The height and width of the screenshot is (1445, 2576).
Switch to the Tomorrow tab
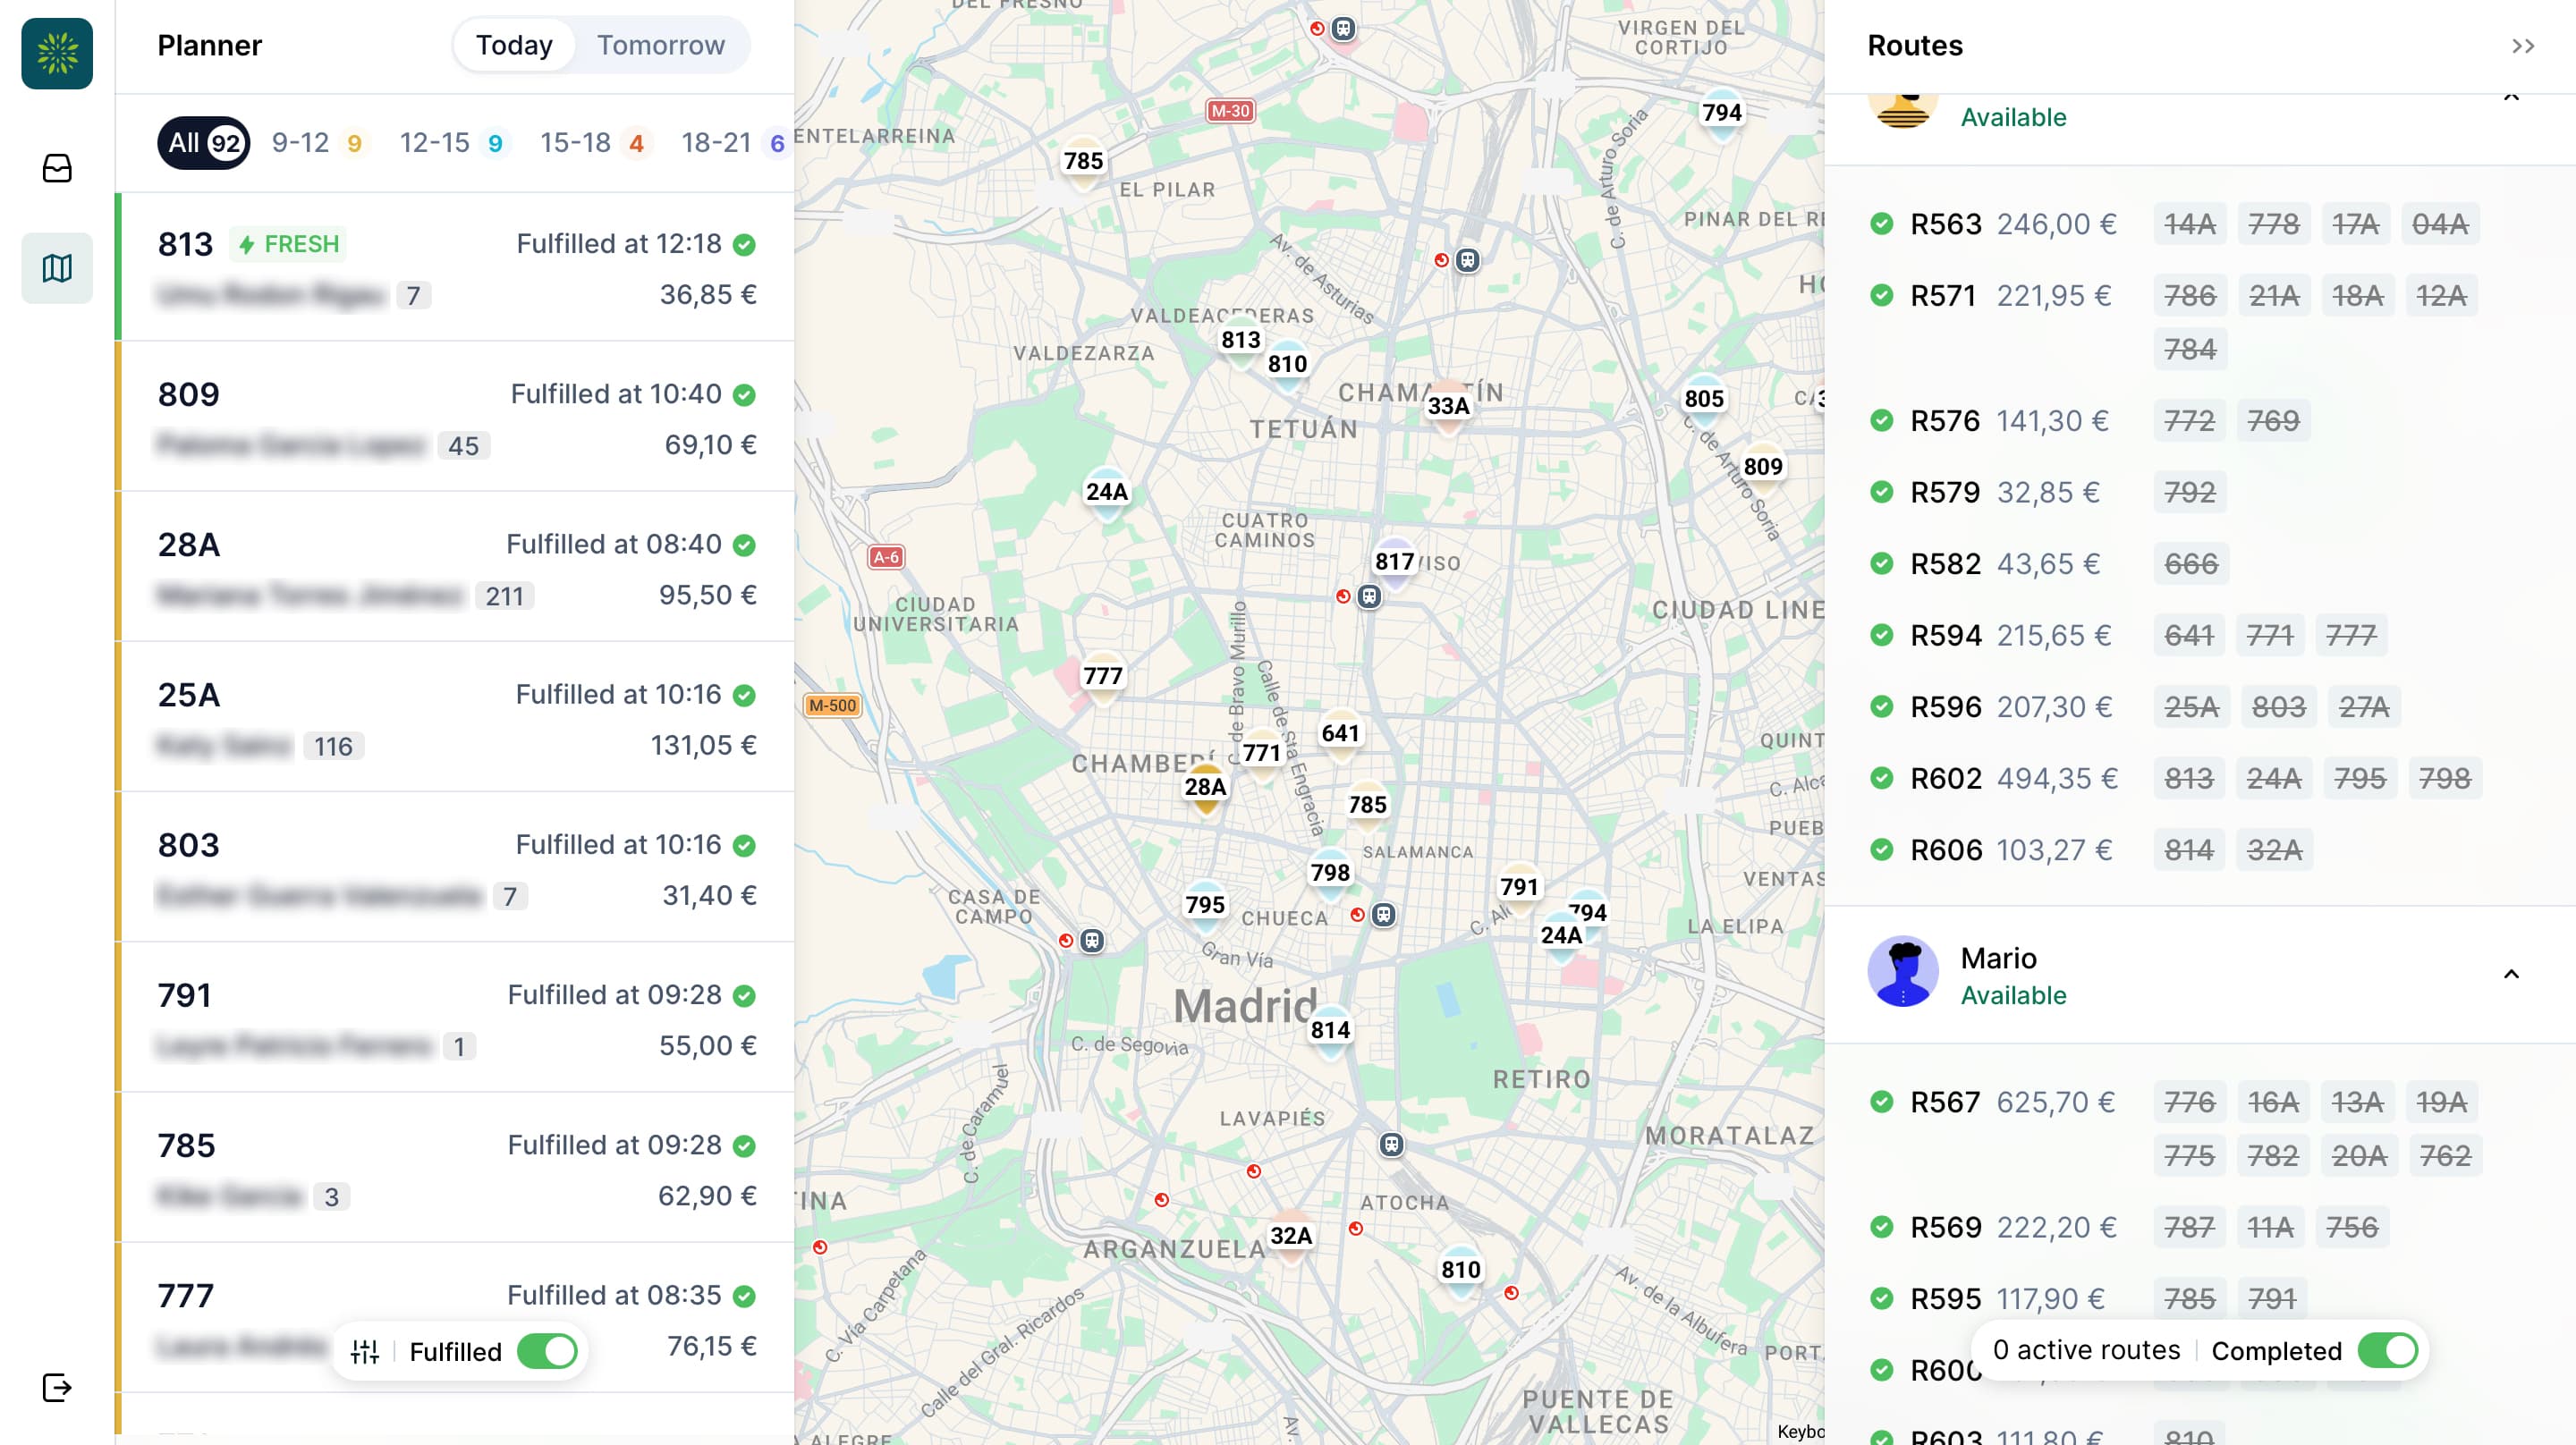(x=659, y=44)
